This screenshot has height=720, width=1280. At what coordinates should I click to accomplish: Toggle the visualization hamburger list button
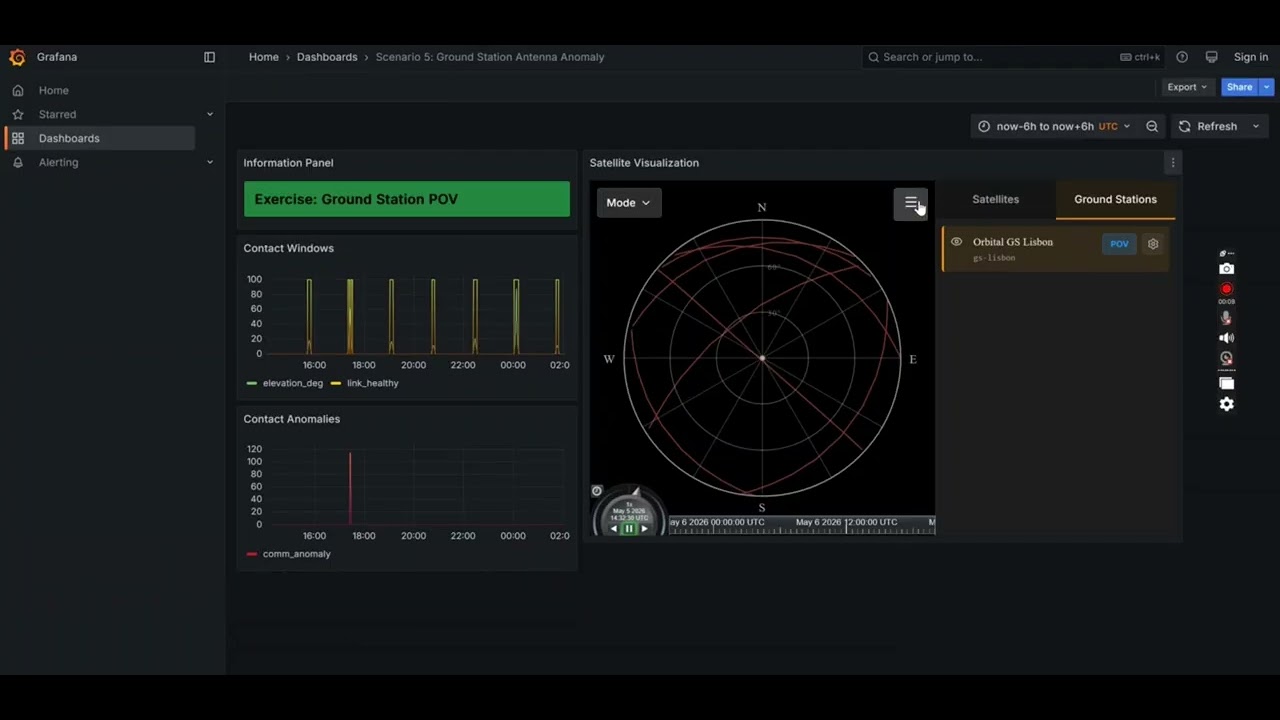pyautogui.click(x=910, y=203)
